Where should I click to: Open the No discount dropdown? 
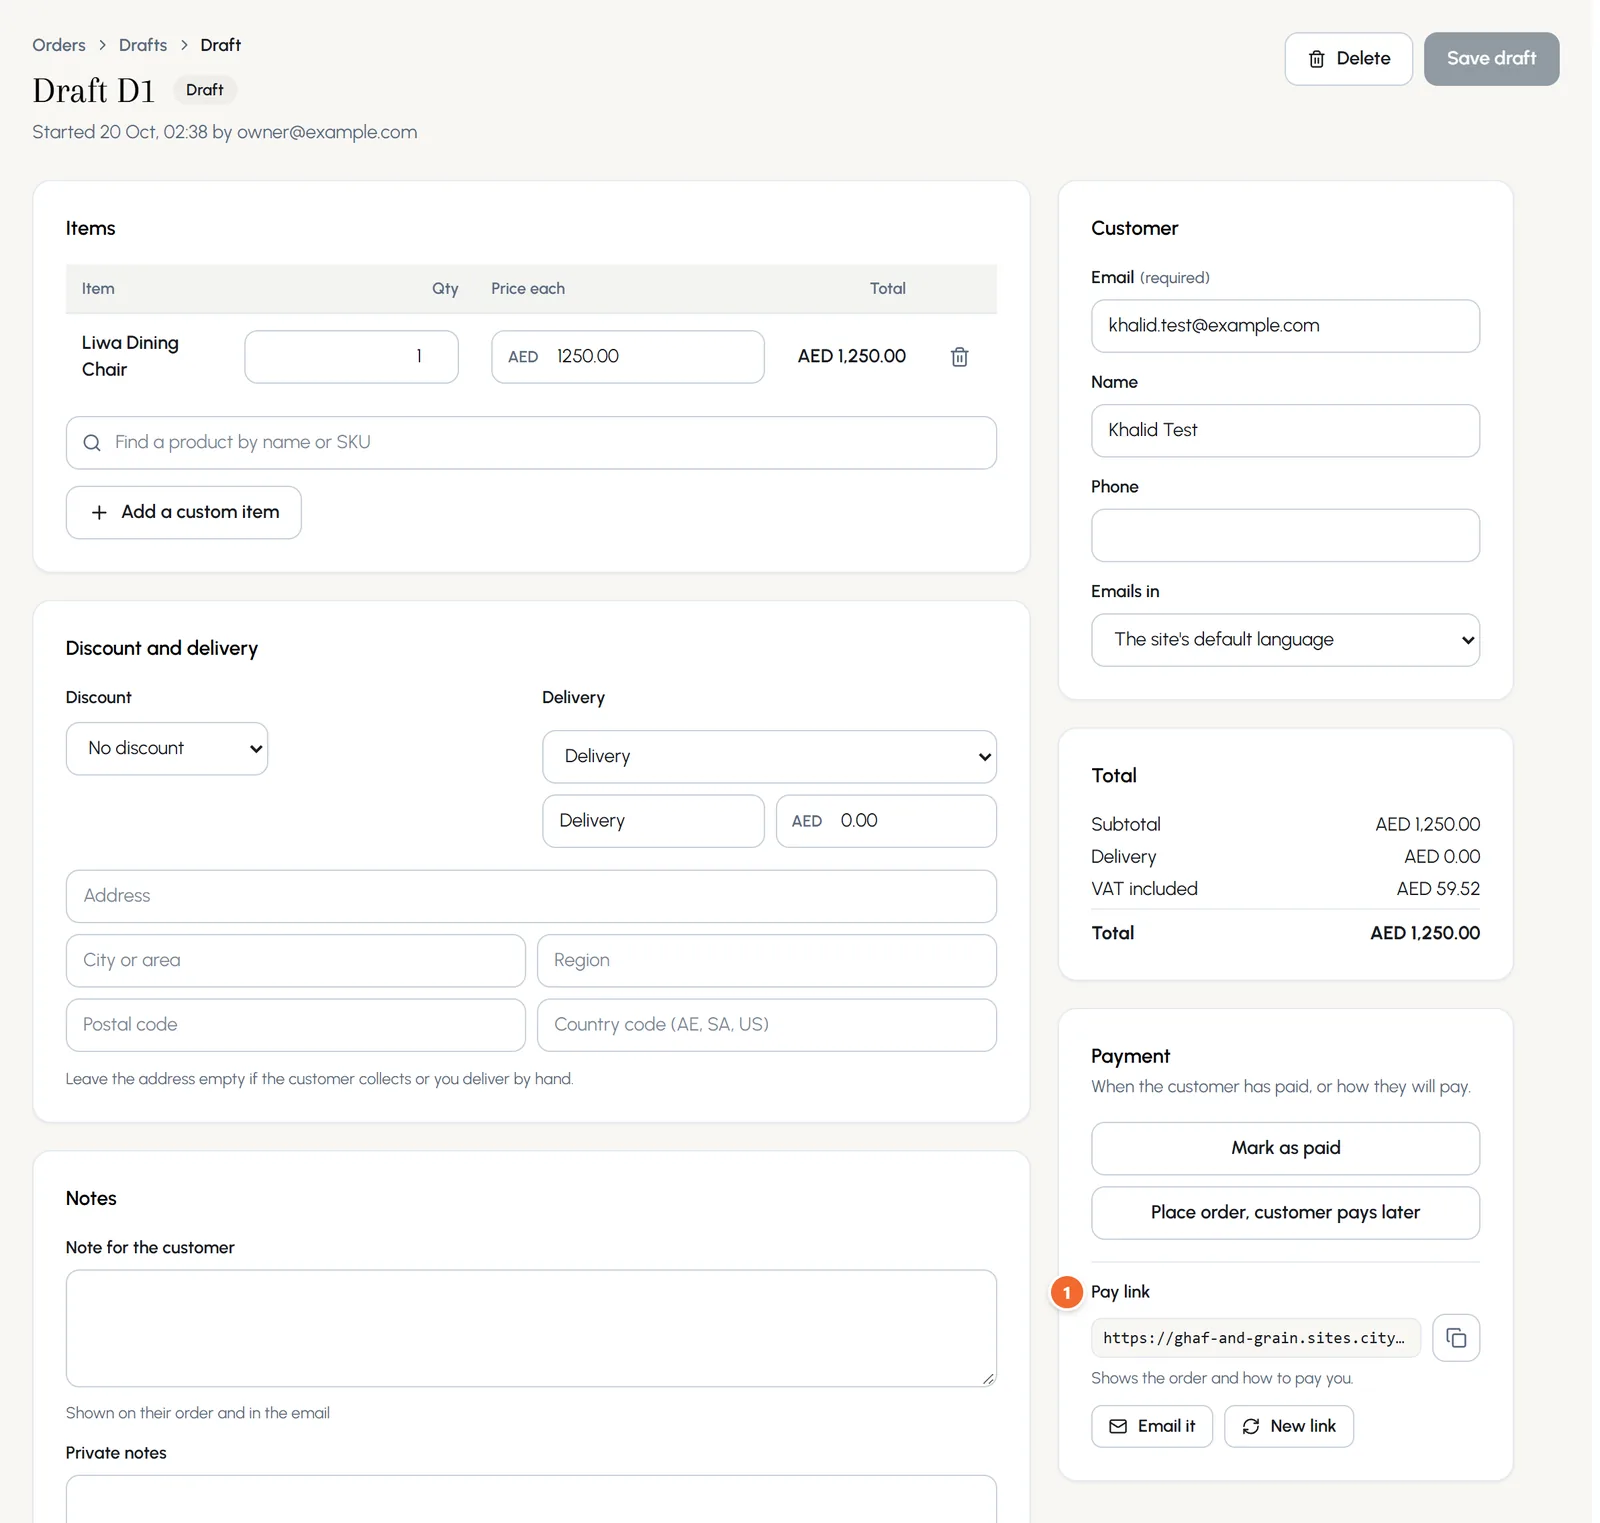[x=167, y=749]
